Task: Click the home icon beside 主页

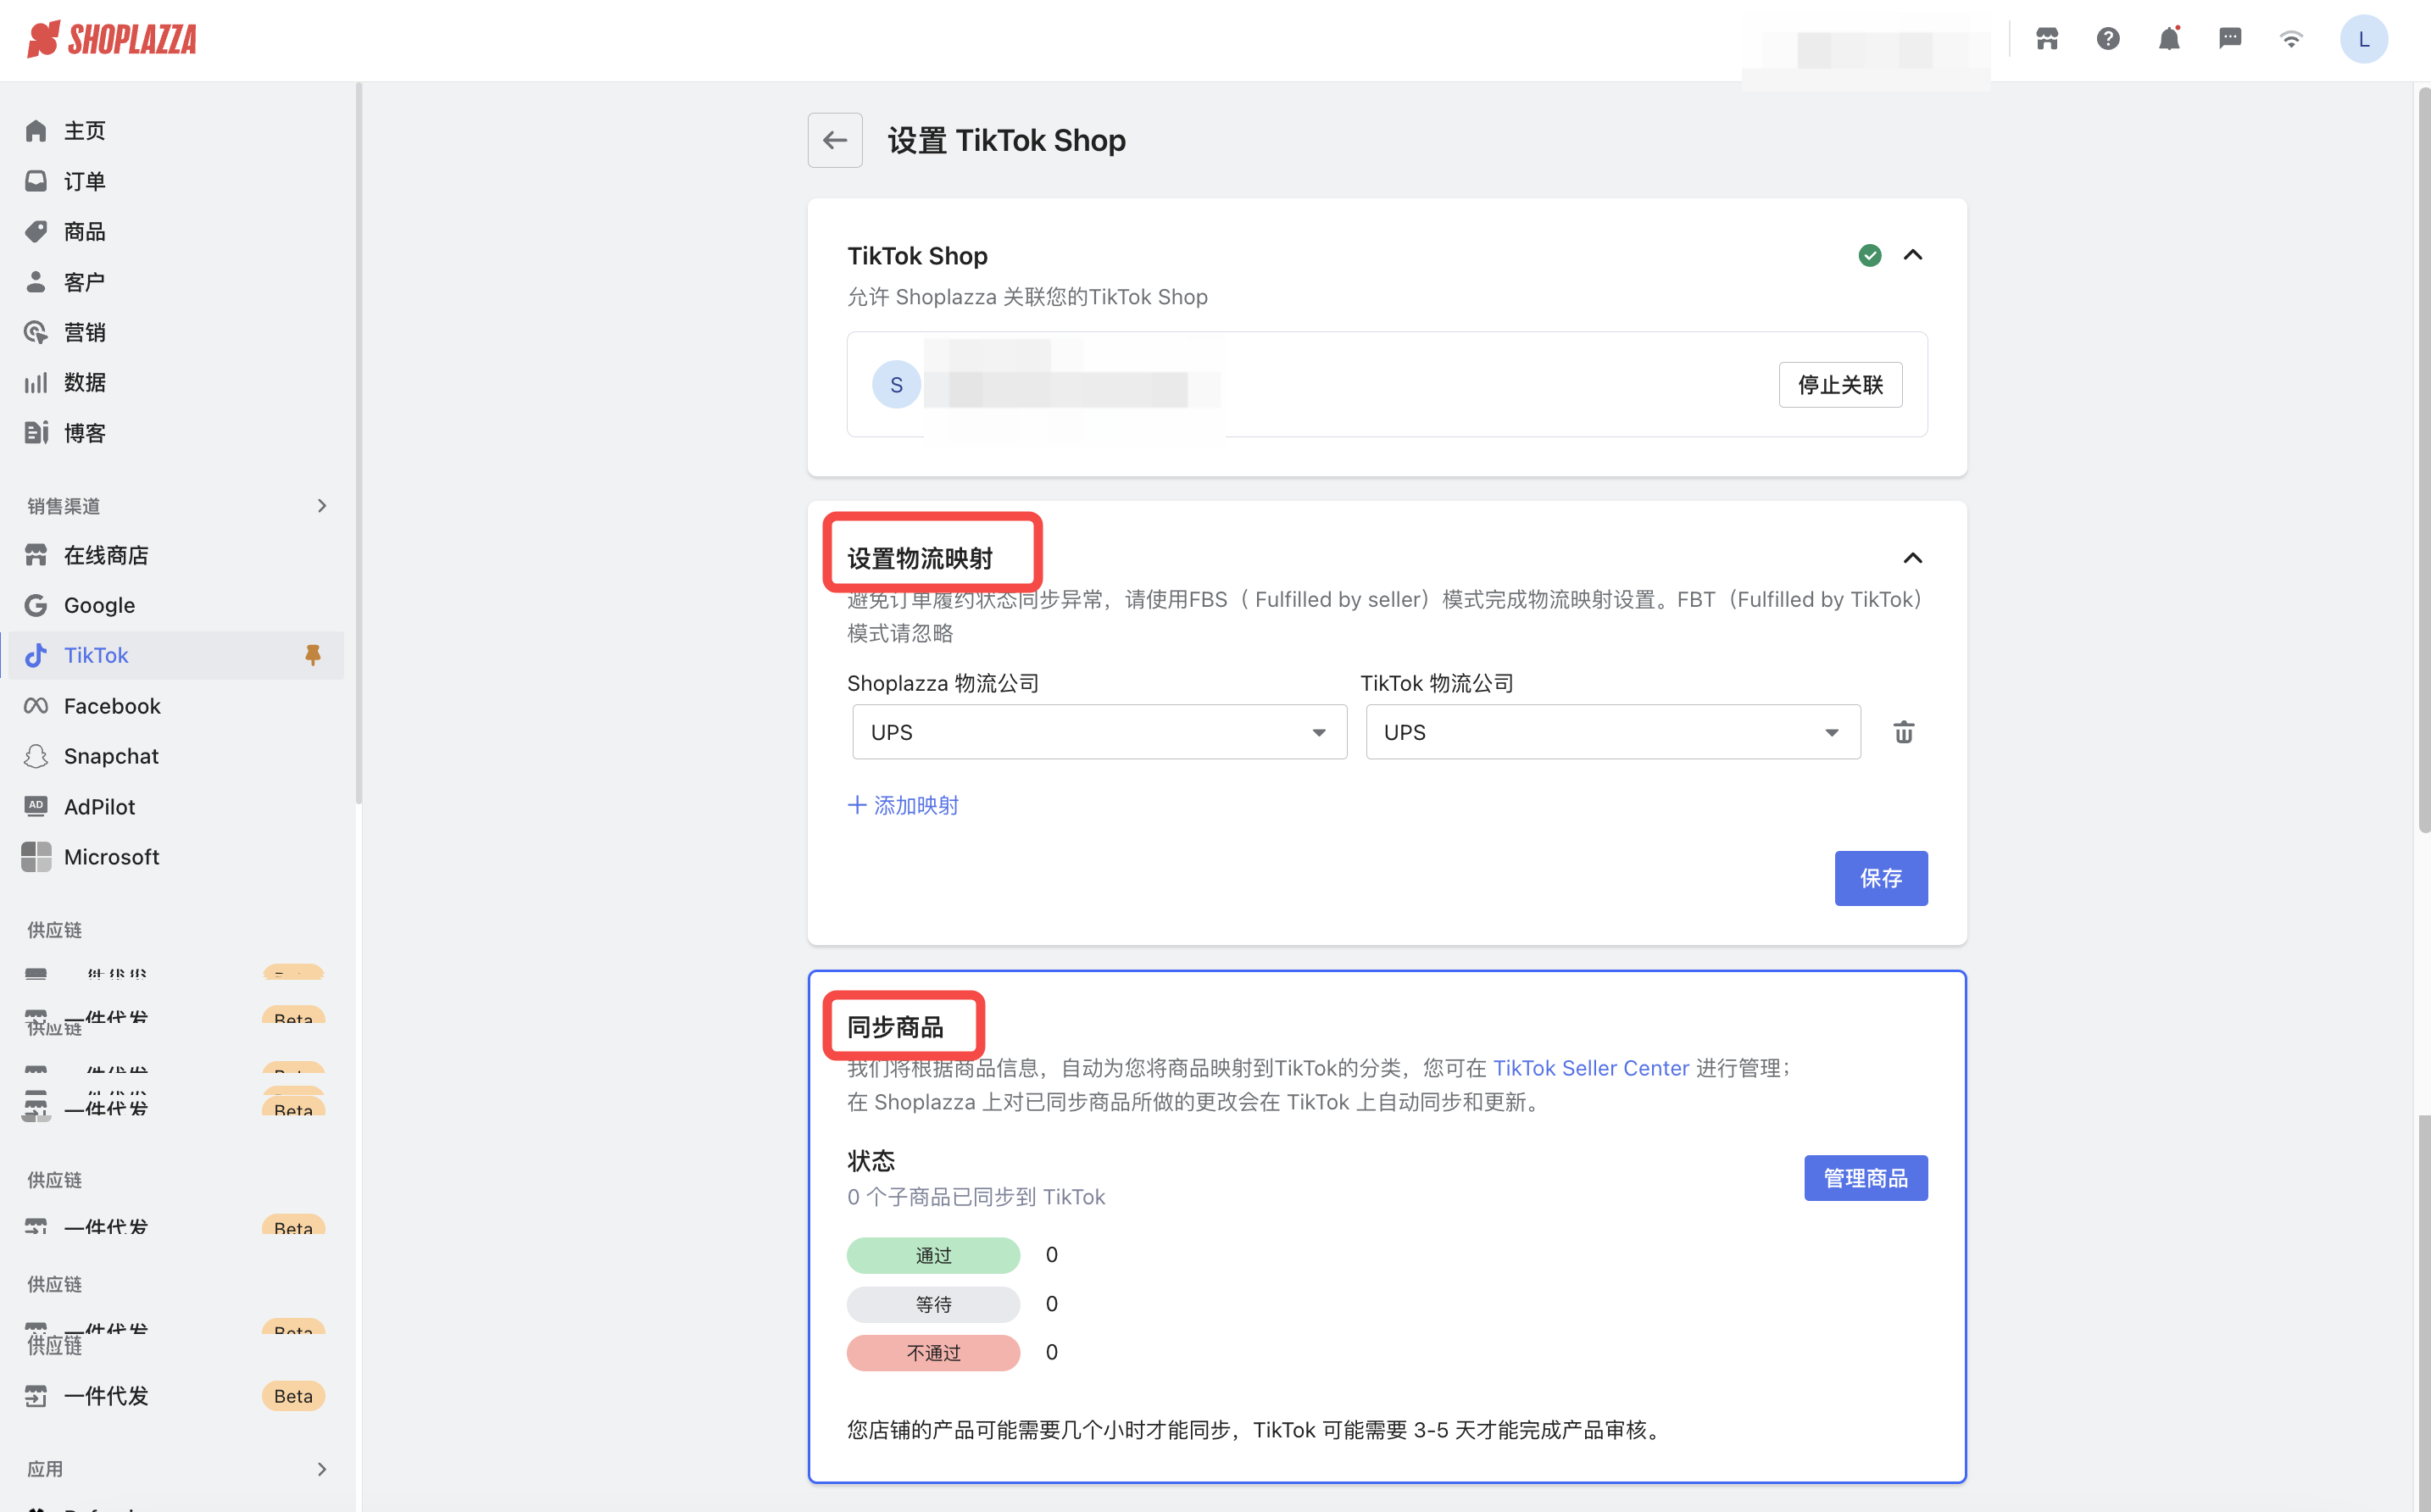Action: (x=36, y=130)
